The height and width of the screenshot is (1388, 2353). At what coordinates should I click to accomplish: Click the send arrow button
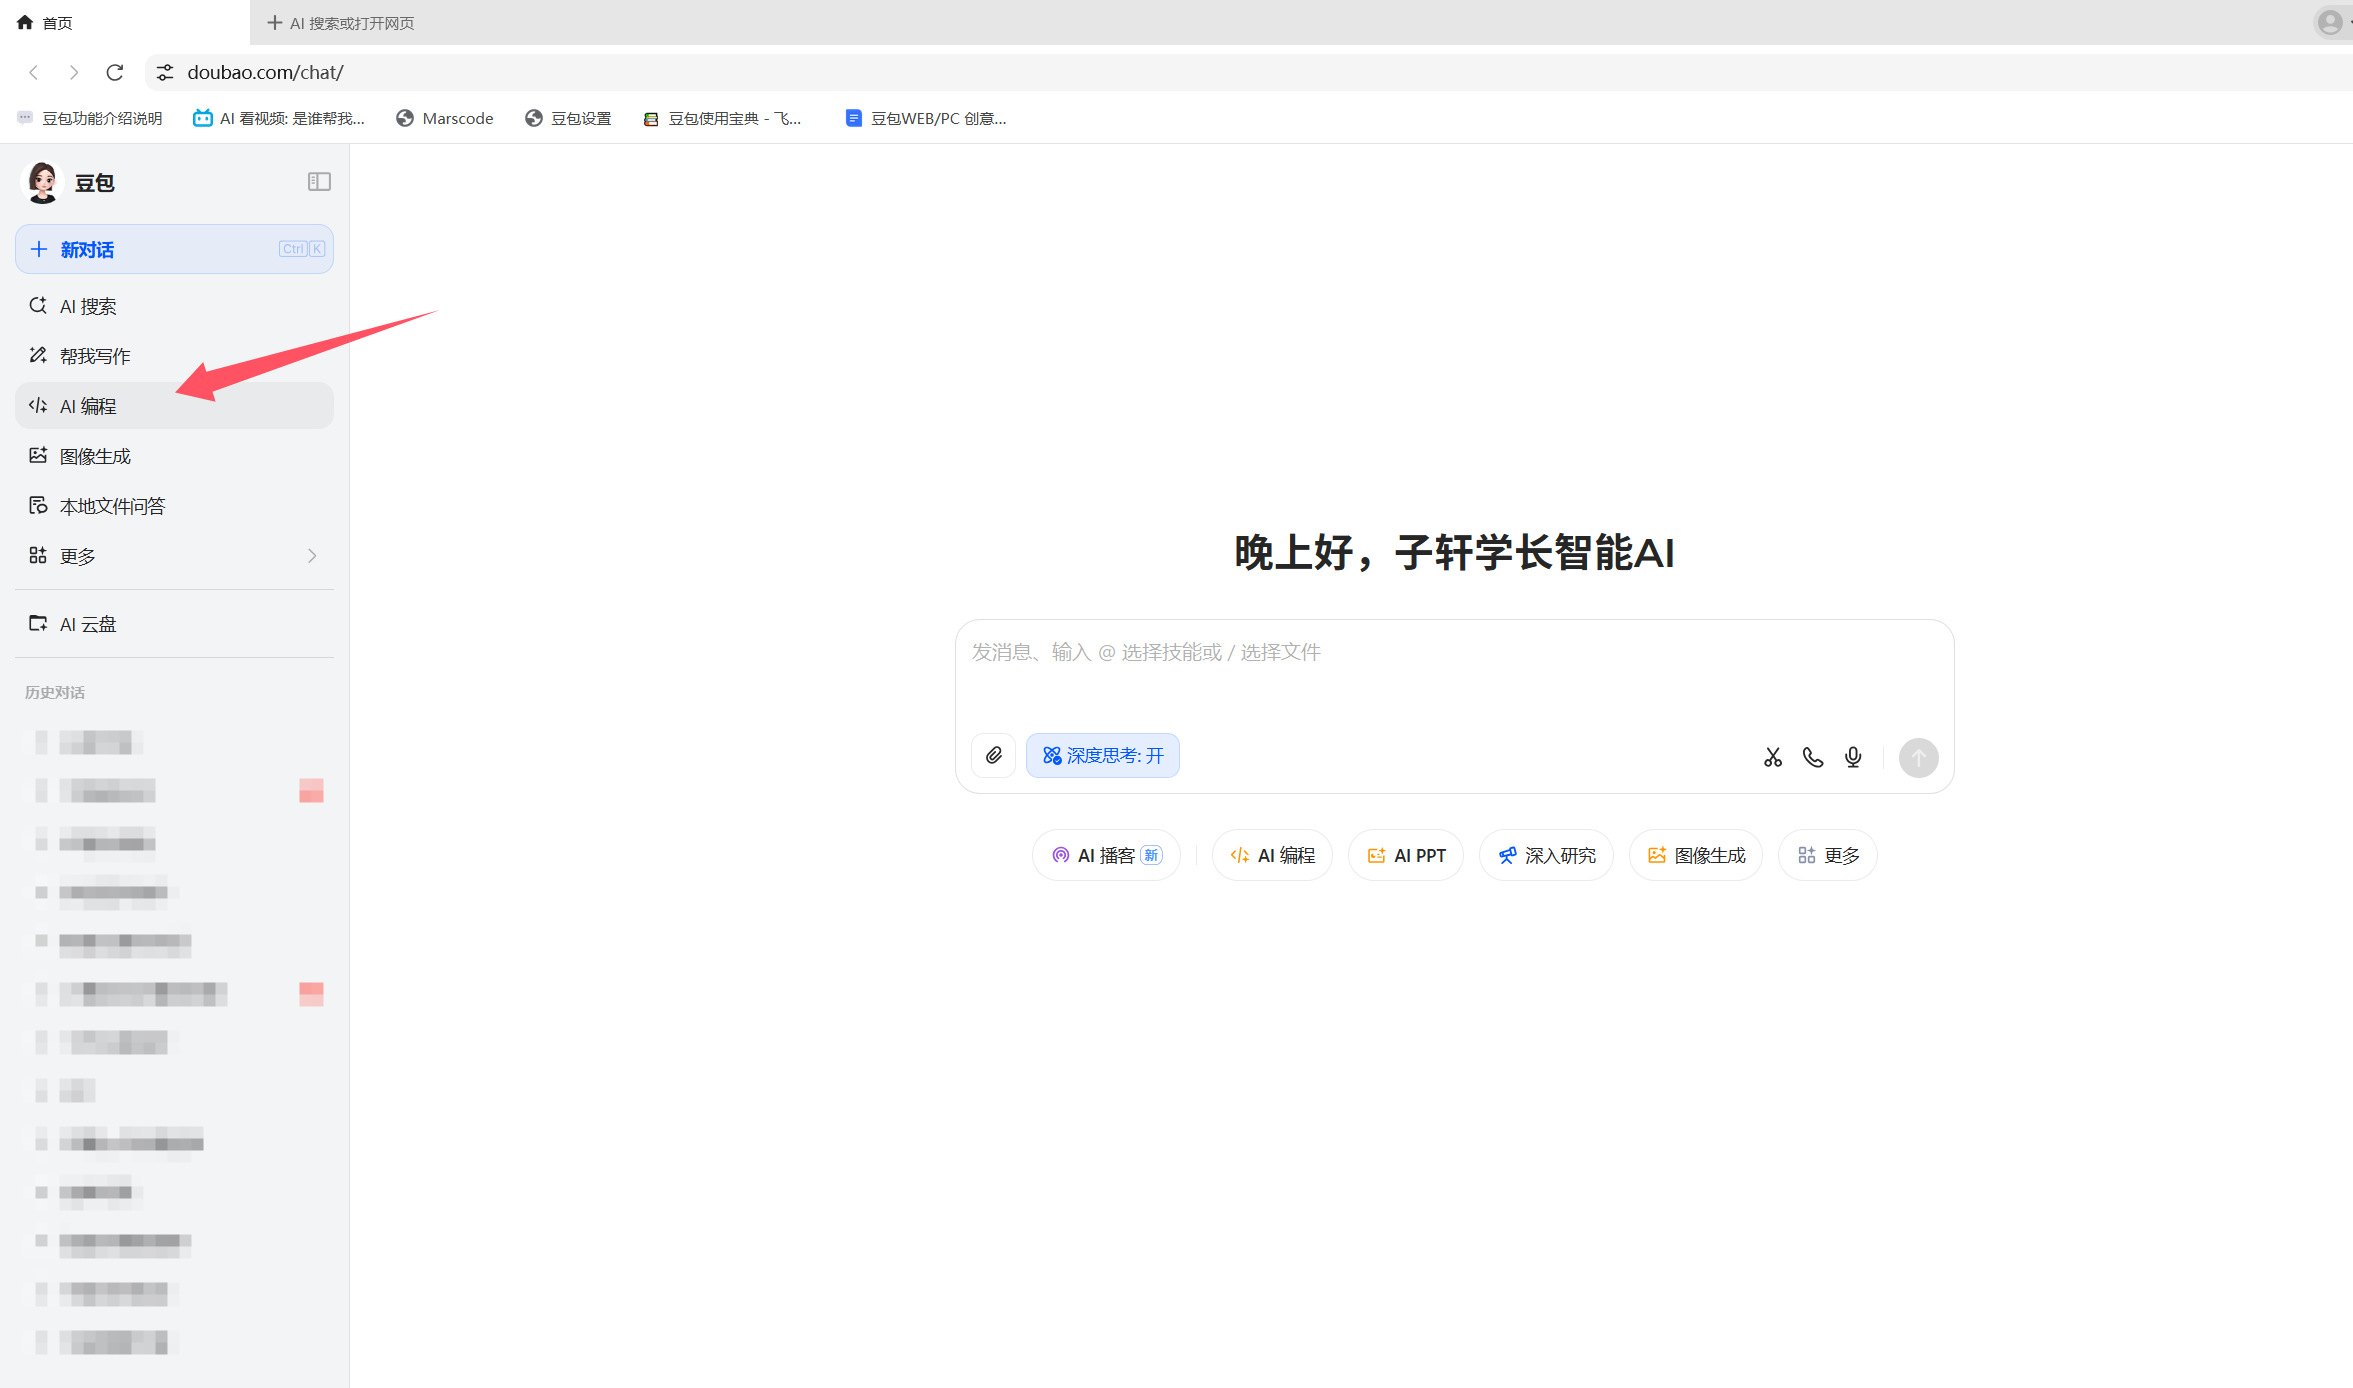point(1918,757)
